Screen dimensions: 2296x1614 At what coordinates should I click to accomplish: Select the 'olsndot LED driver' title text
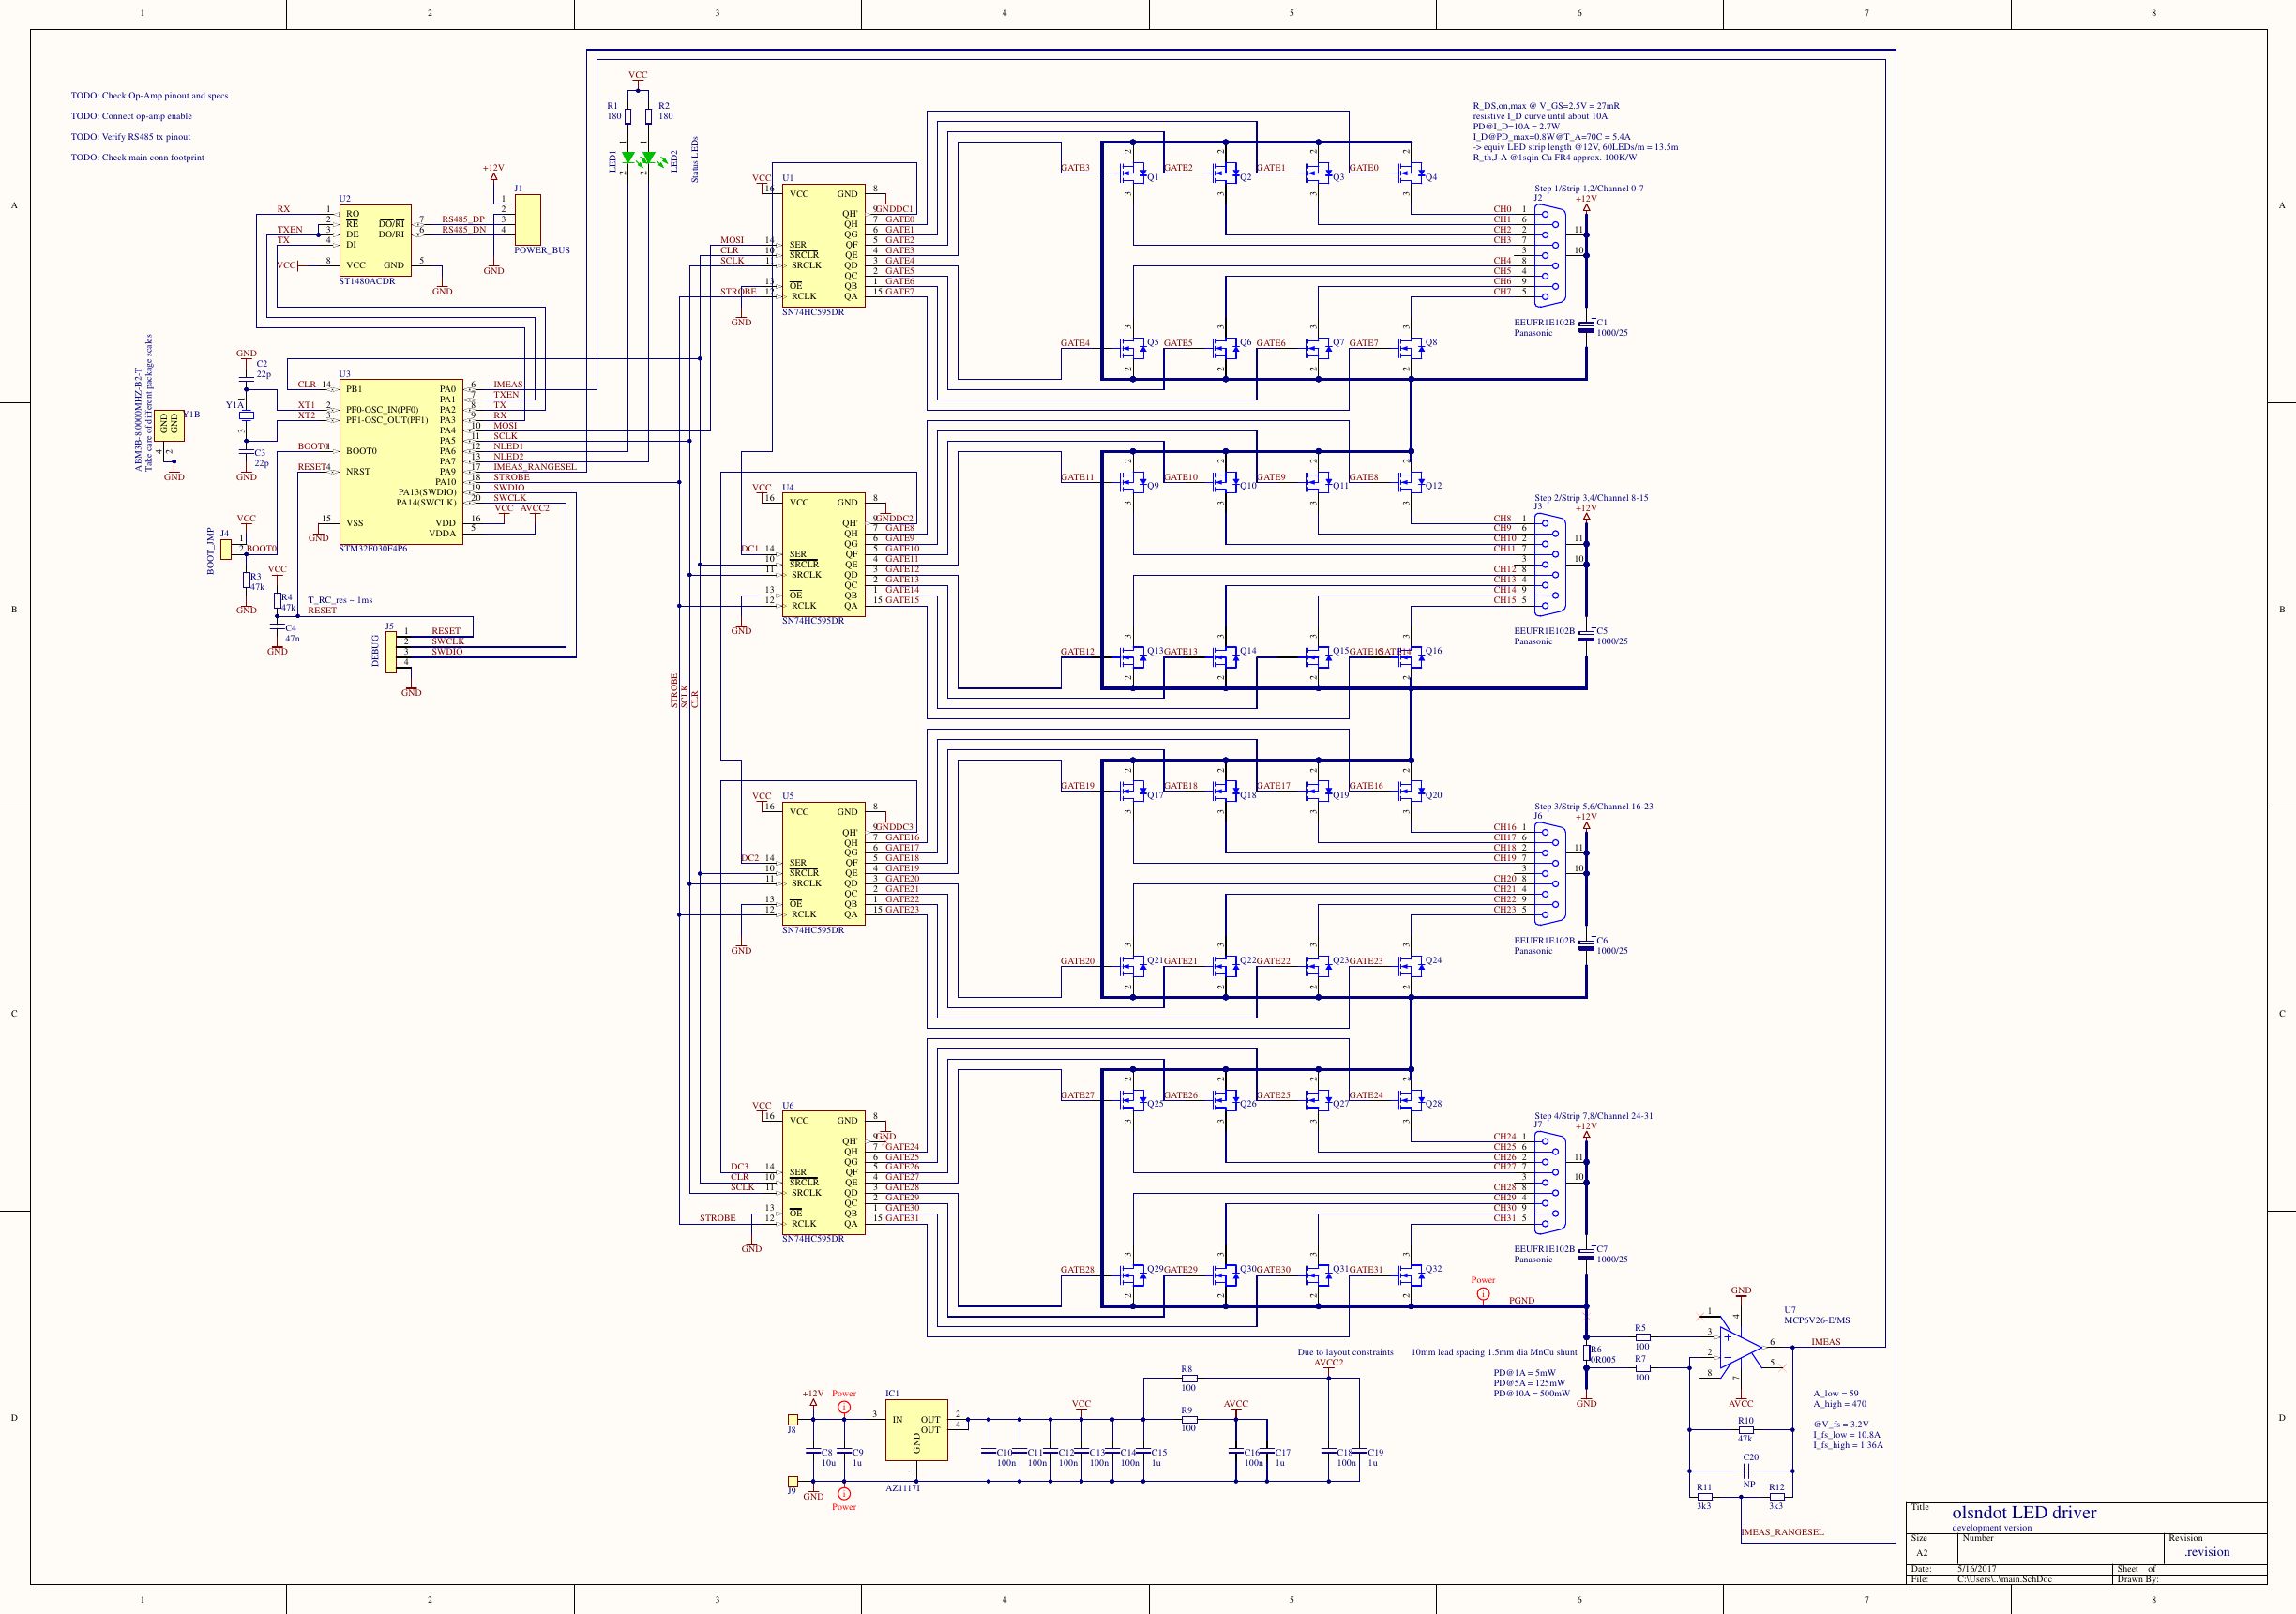2023,1512
